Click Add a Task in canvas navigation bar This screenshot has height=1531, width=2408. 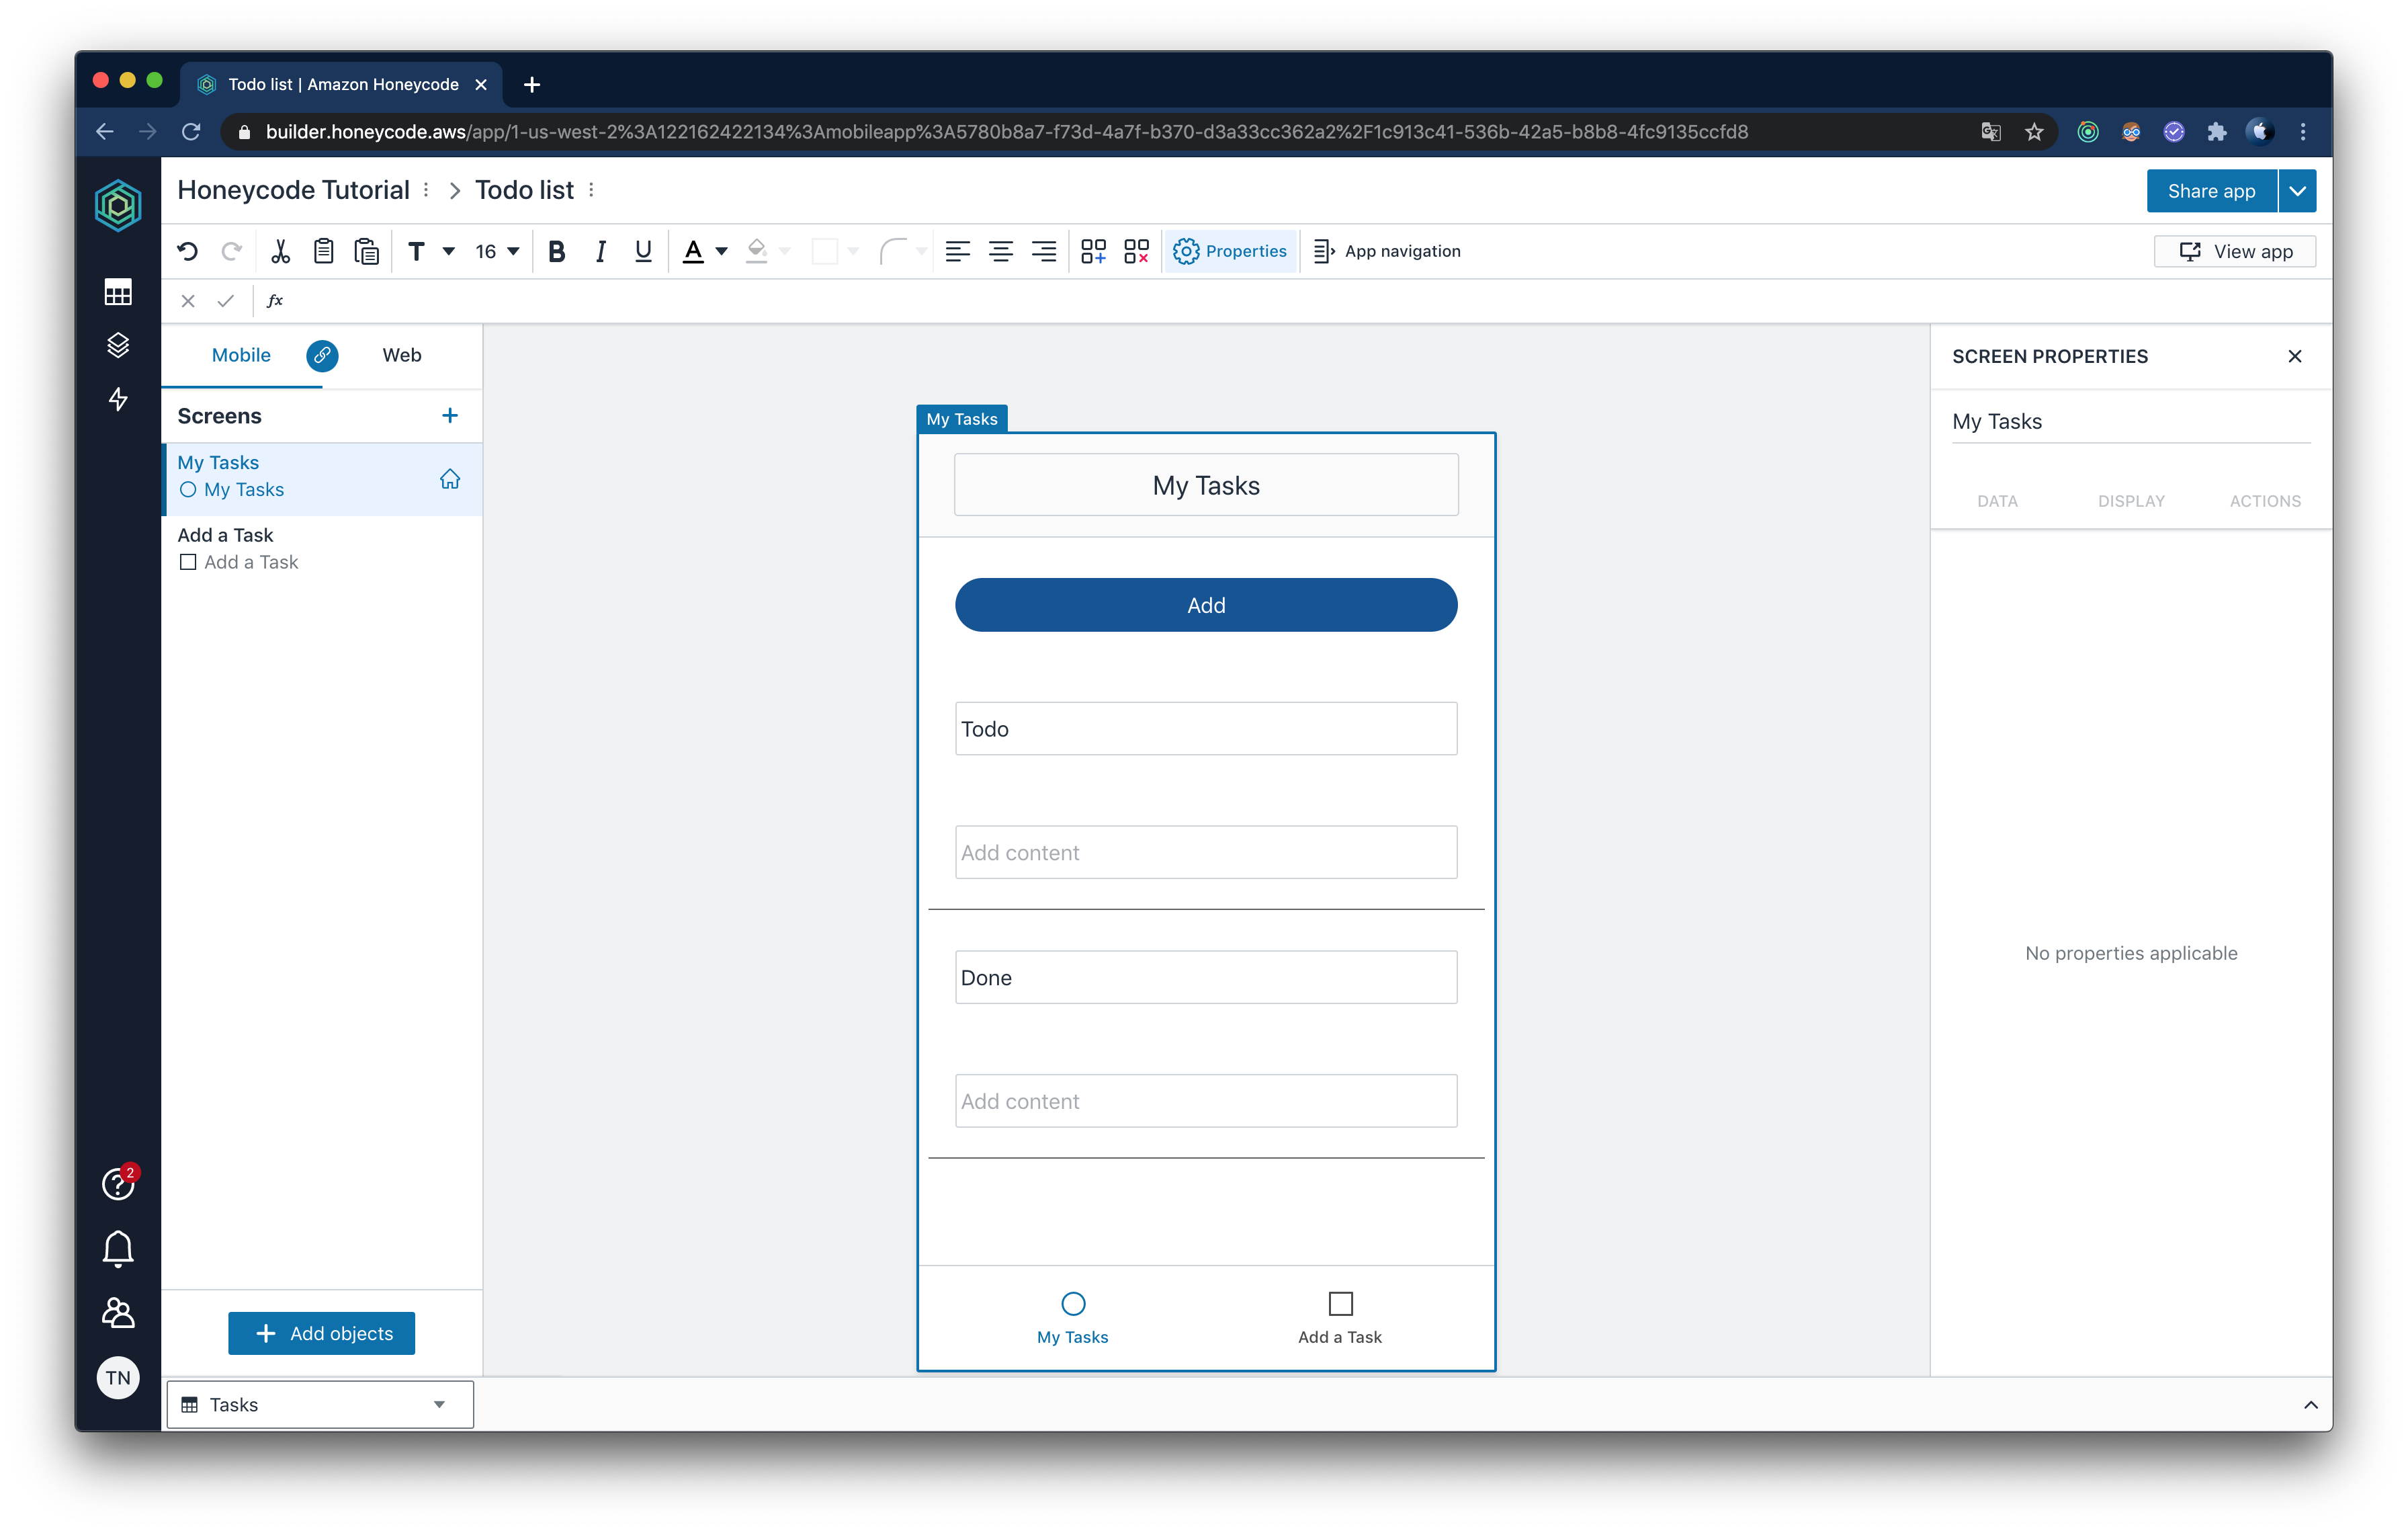[x=1340, y=1317]
